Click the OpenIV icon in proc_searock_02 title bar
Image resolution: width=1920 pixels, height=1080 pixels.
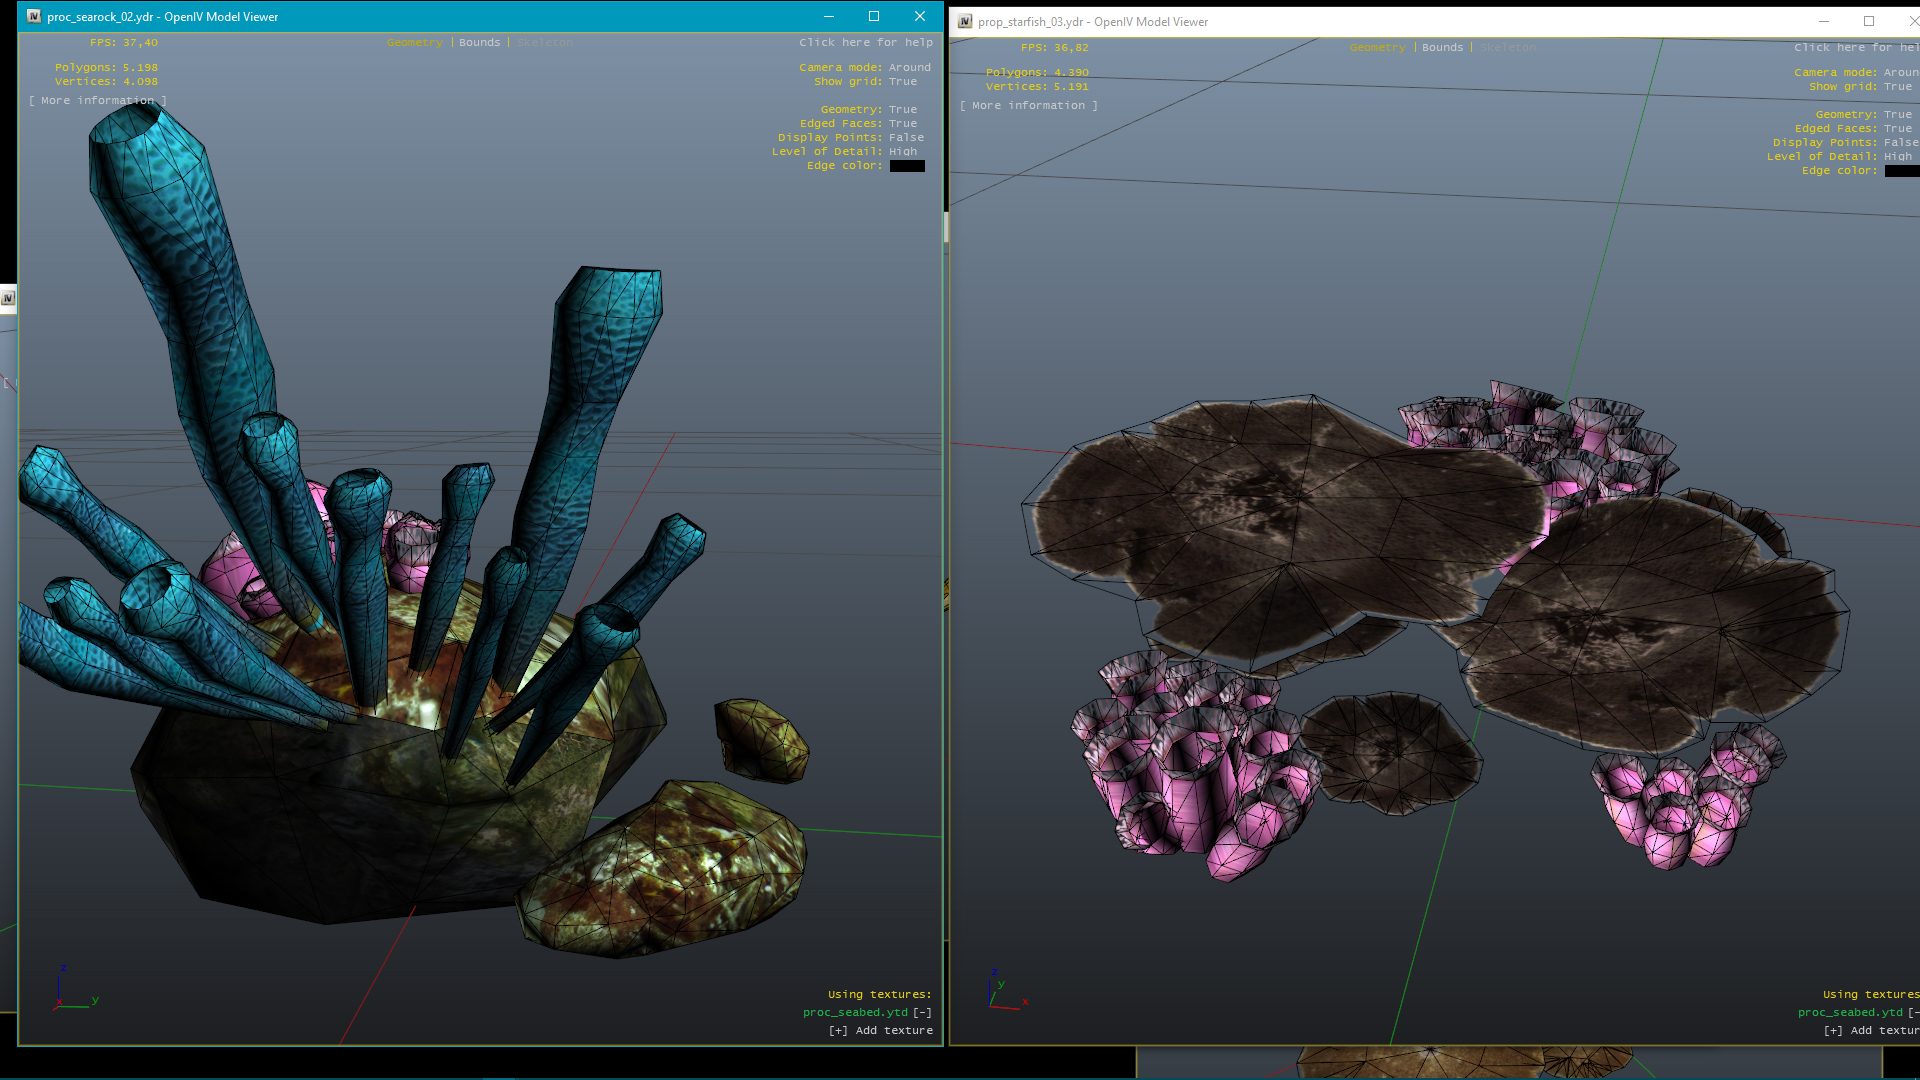coord(36,16)
